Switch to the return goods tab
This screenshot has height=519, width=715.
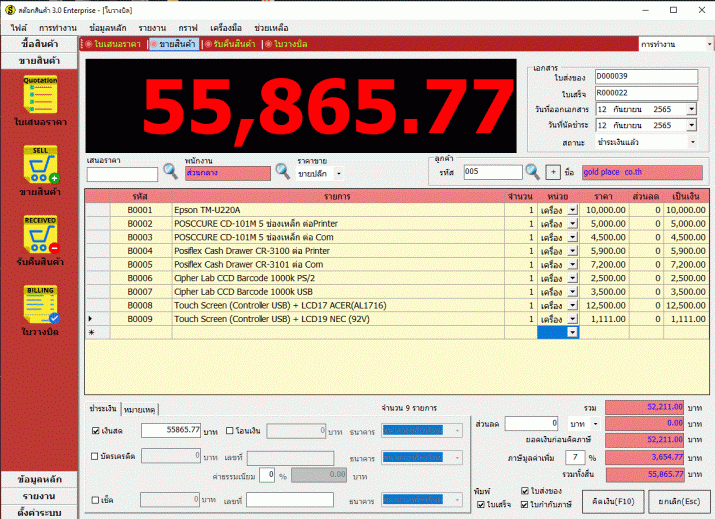[231, 44]
